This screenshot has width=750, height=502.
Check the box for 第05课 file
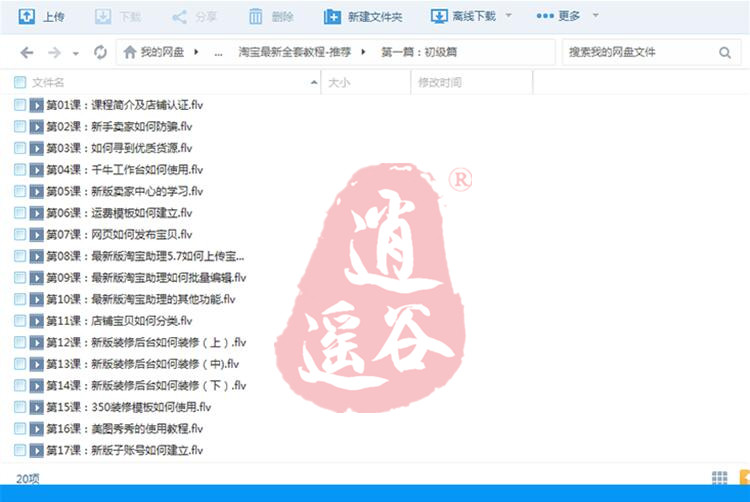20,191
